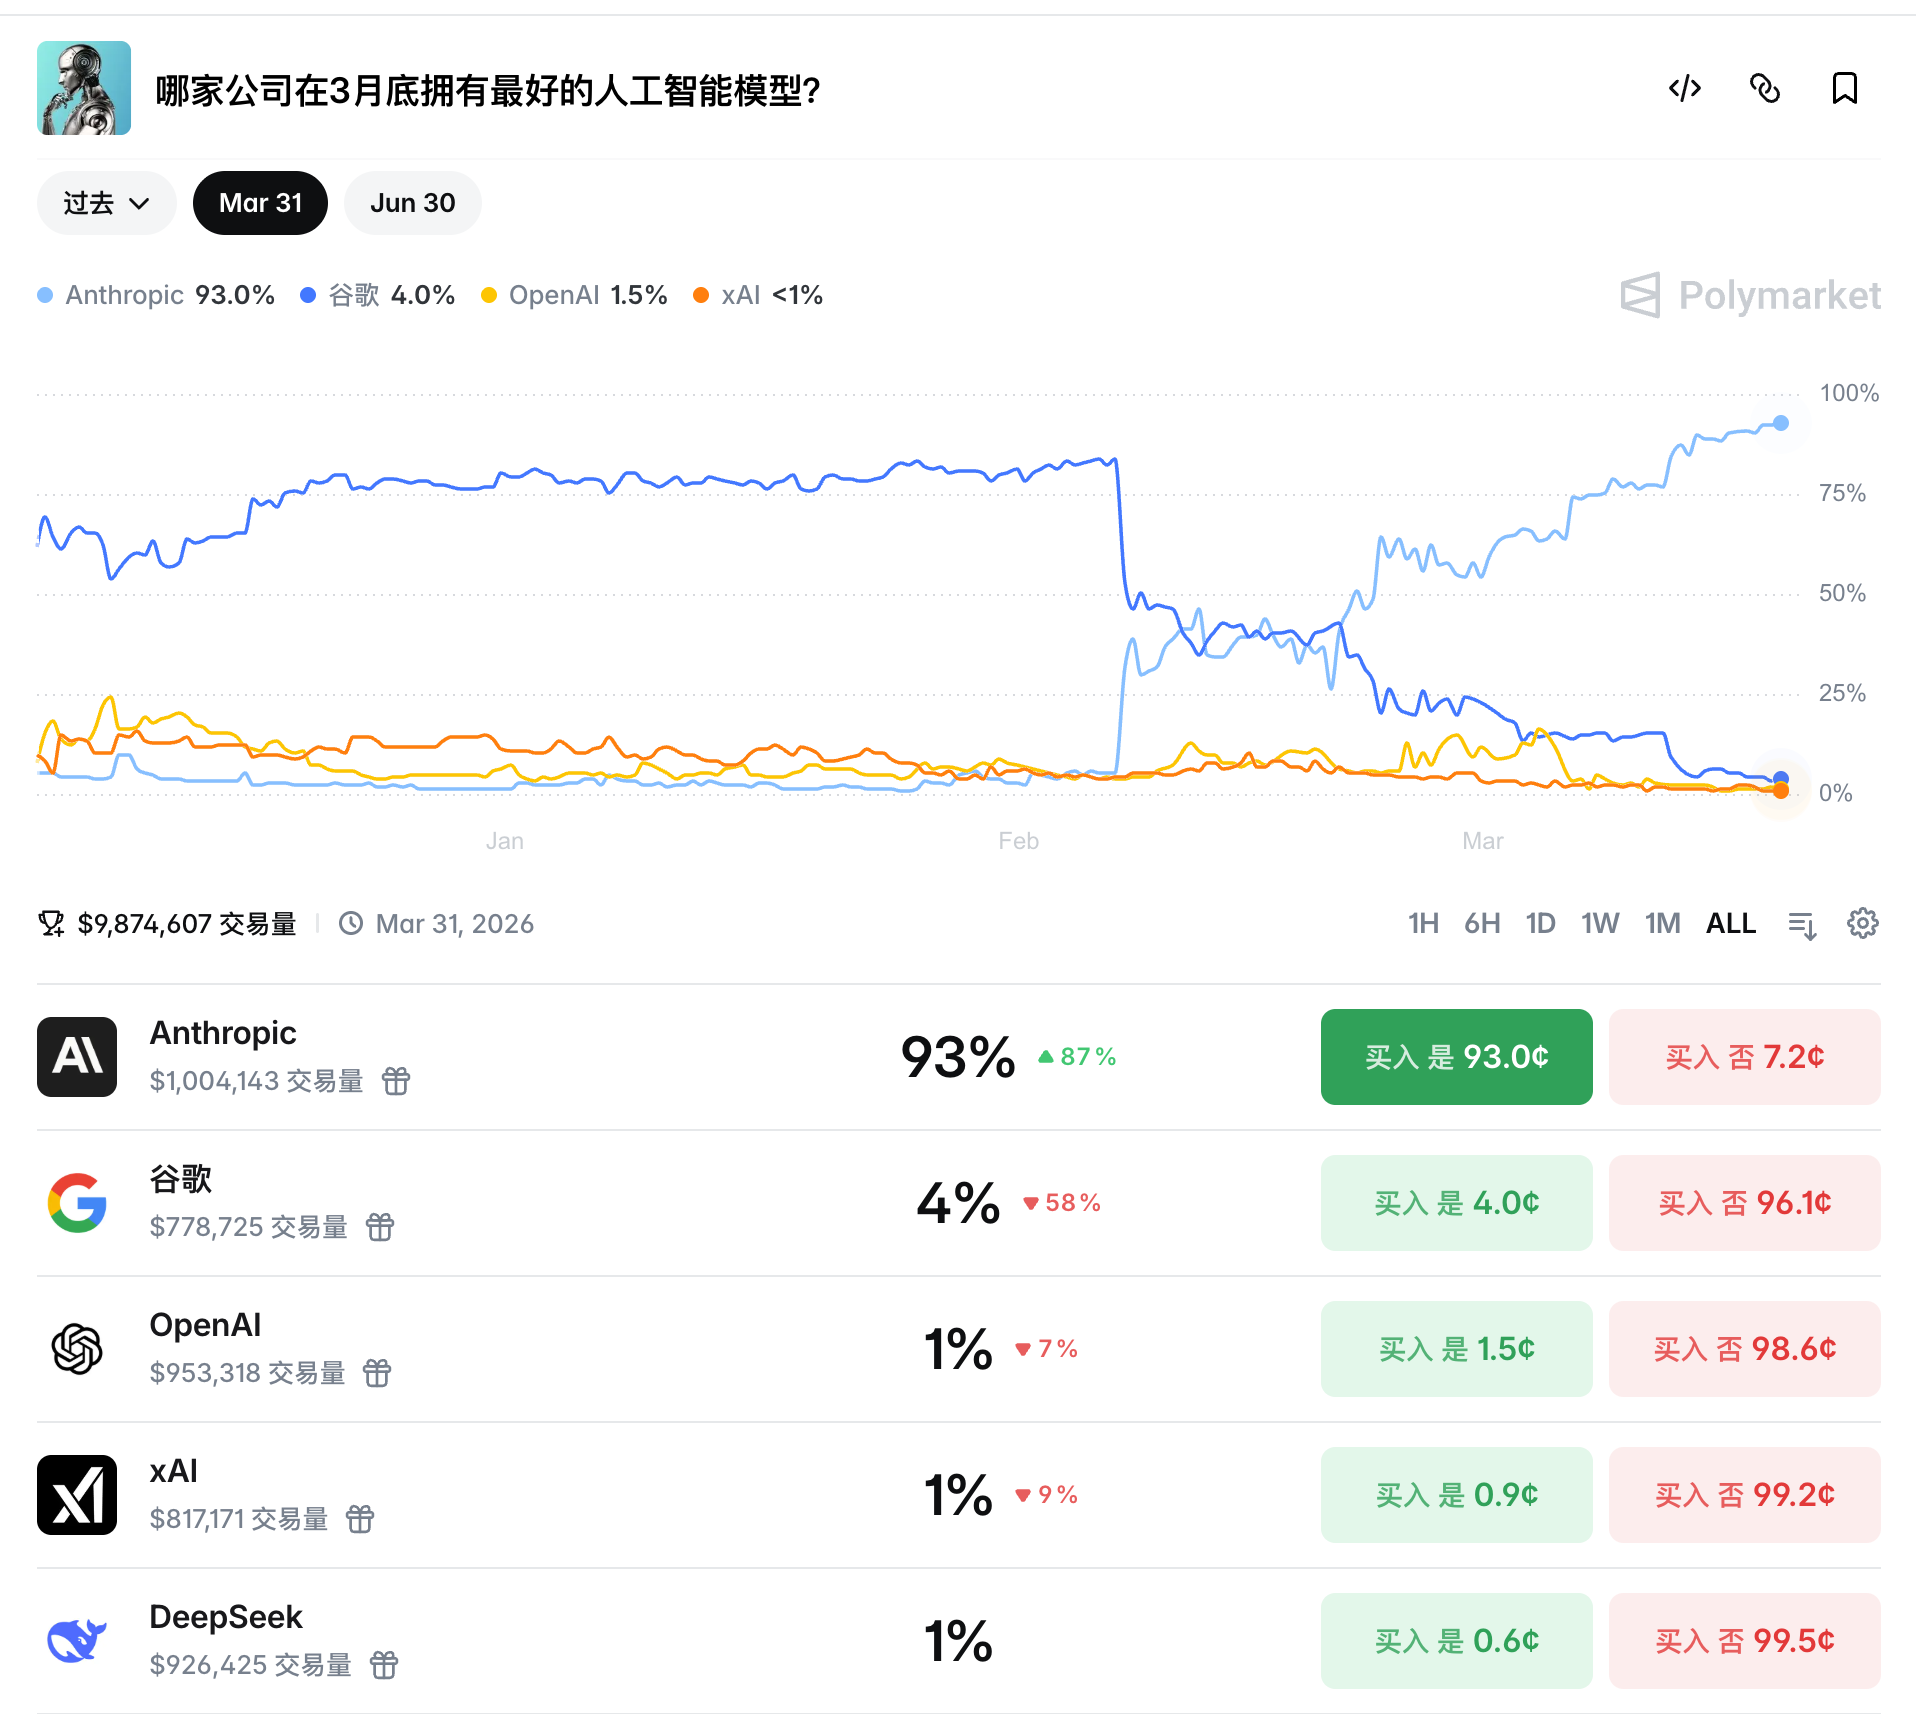Click the embed code icon

[1685, 89]
